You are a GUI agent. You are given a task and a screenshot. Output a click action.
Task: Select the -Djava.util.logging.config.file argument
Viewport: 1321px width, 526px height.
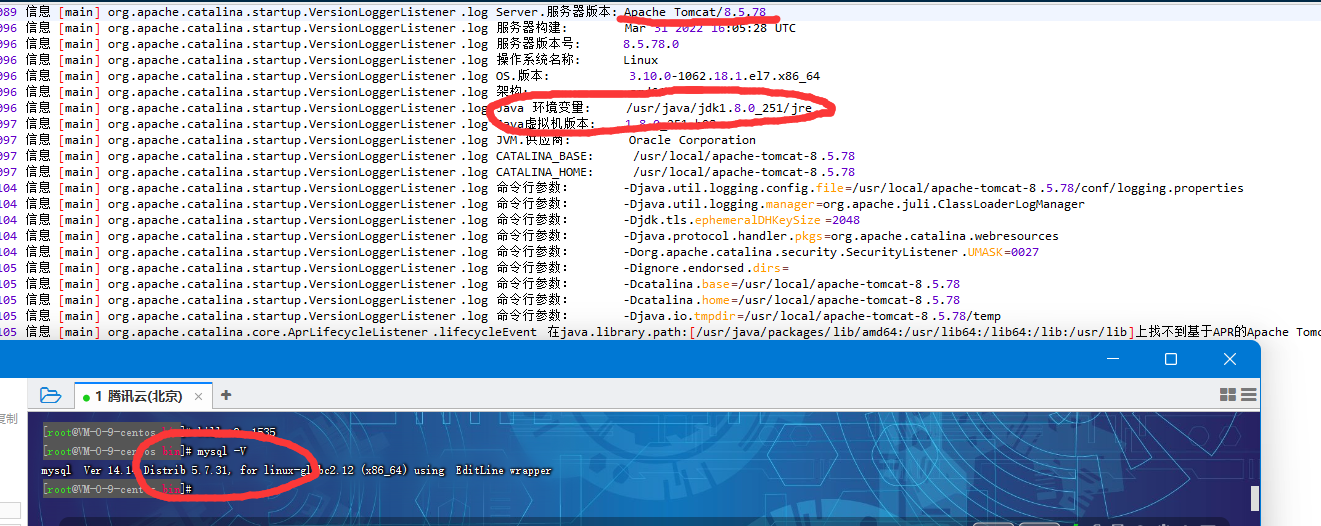933,188
